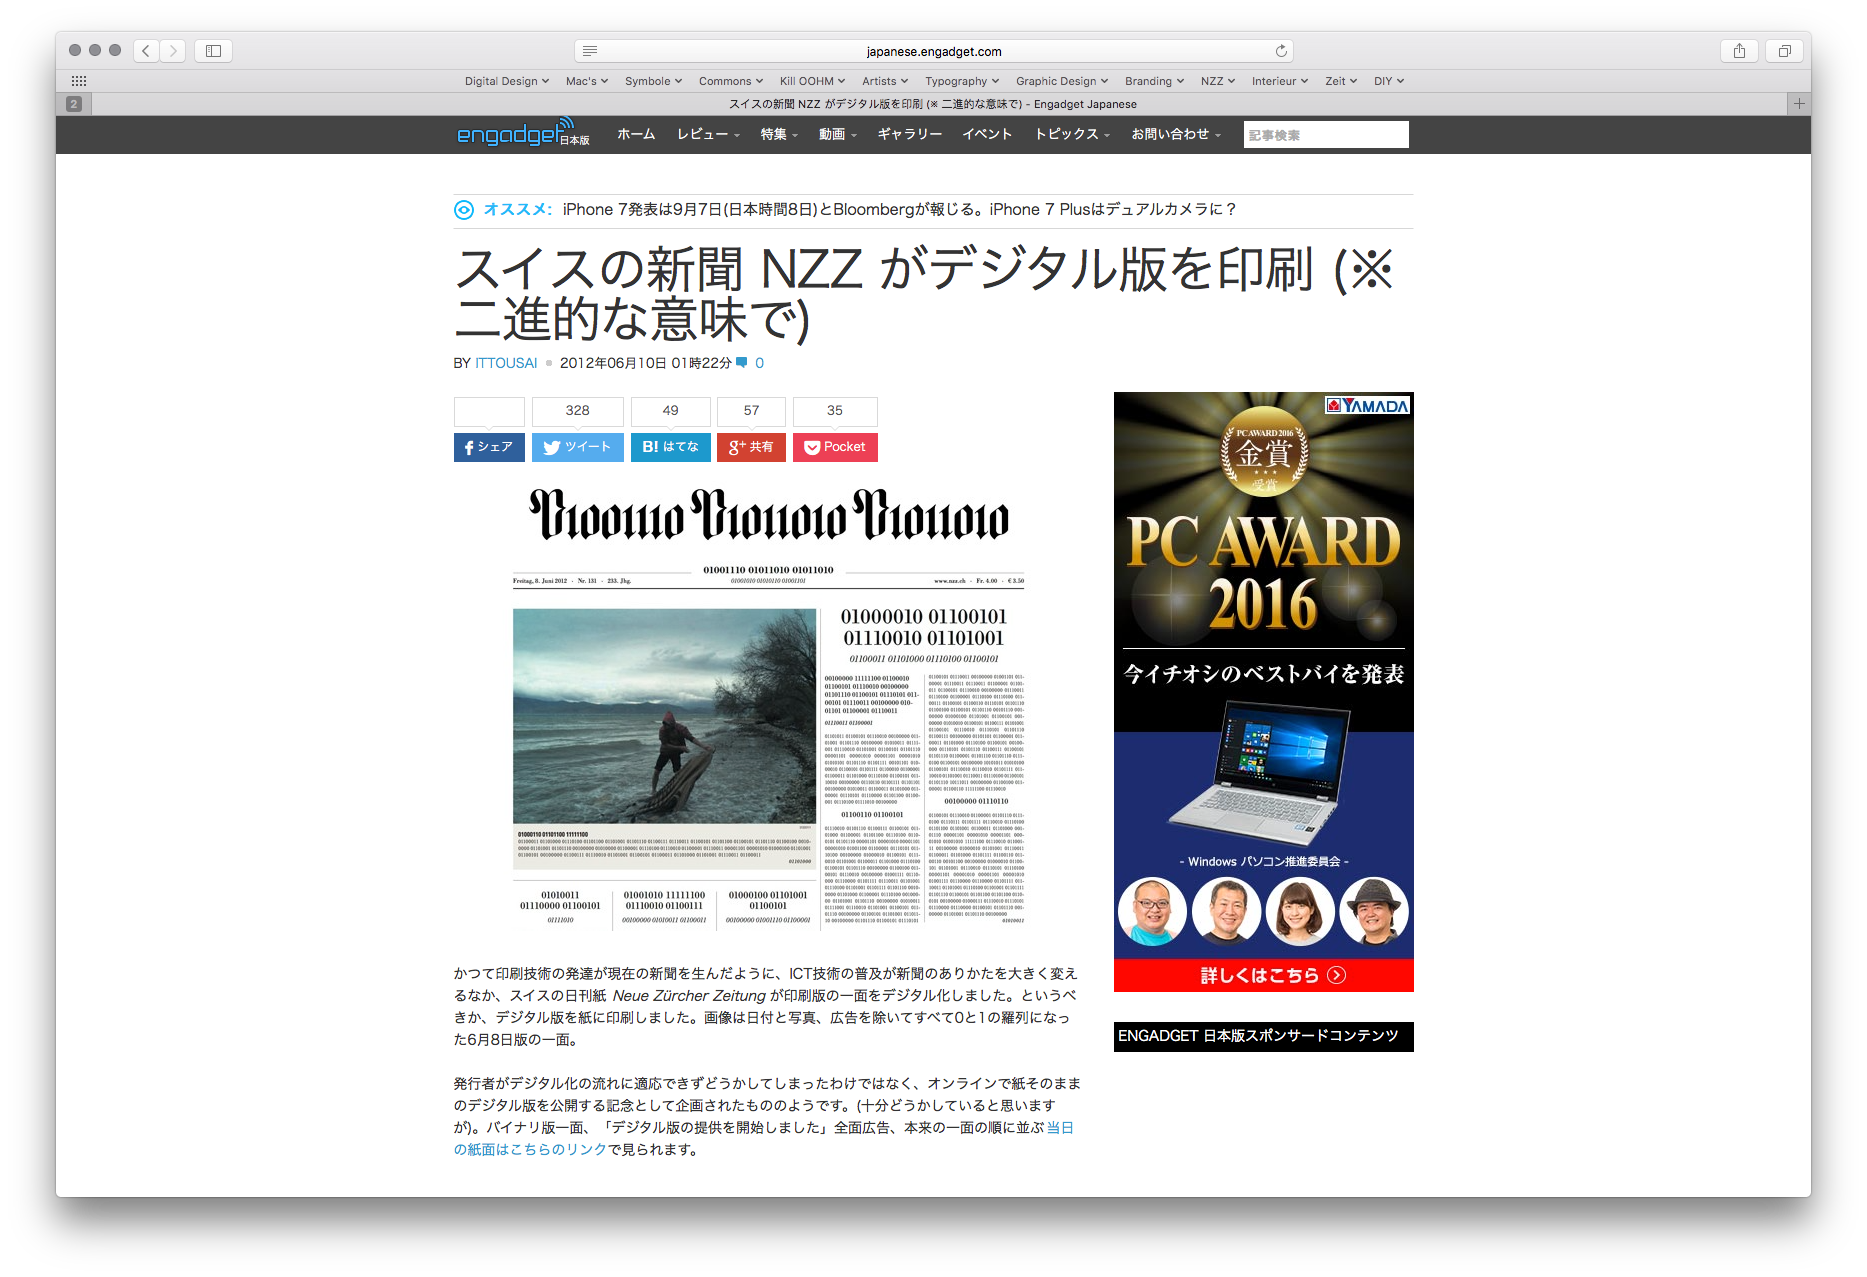1867x1277 pixels.
Task: Click the オススメ target icon
Action: pyautogui.click(x=464, y=210)
